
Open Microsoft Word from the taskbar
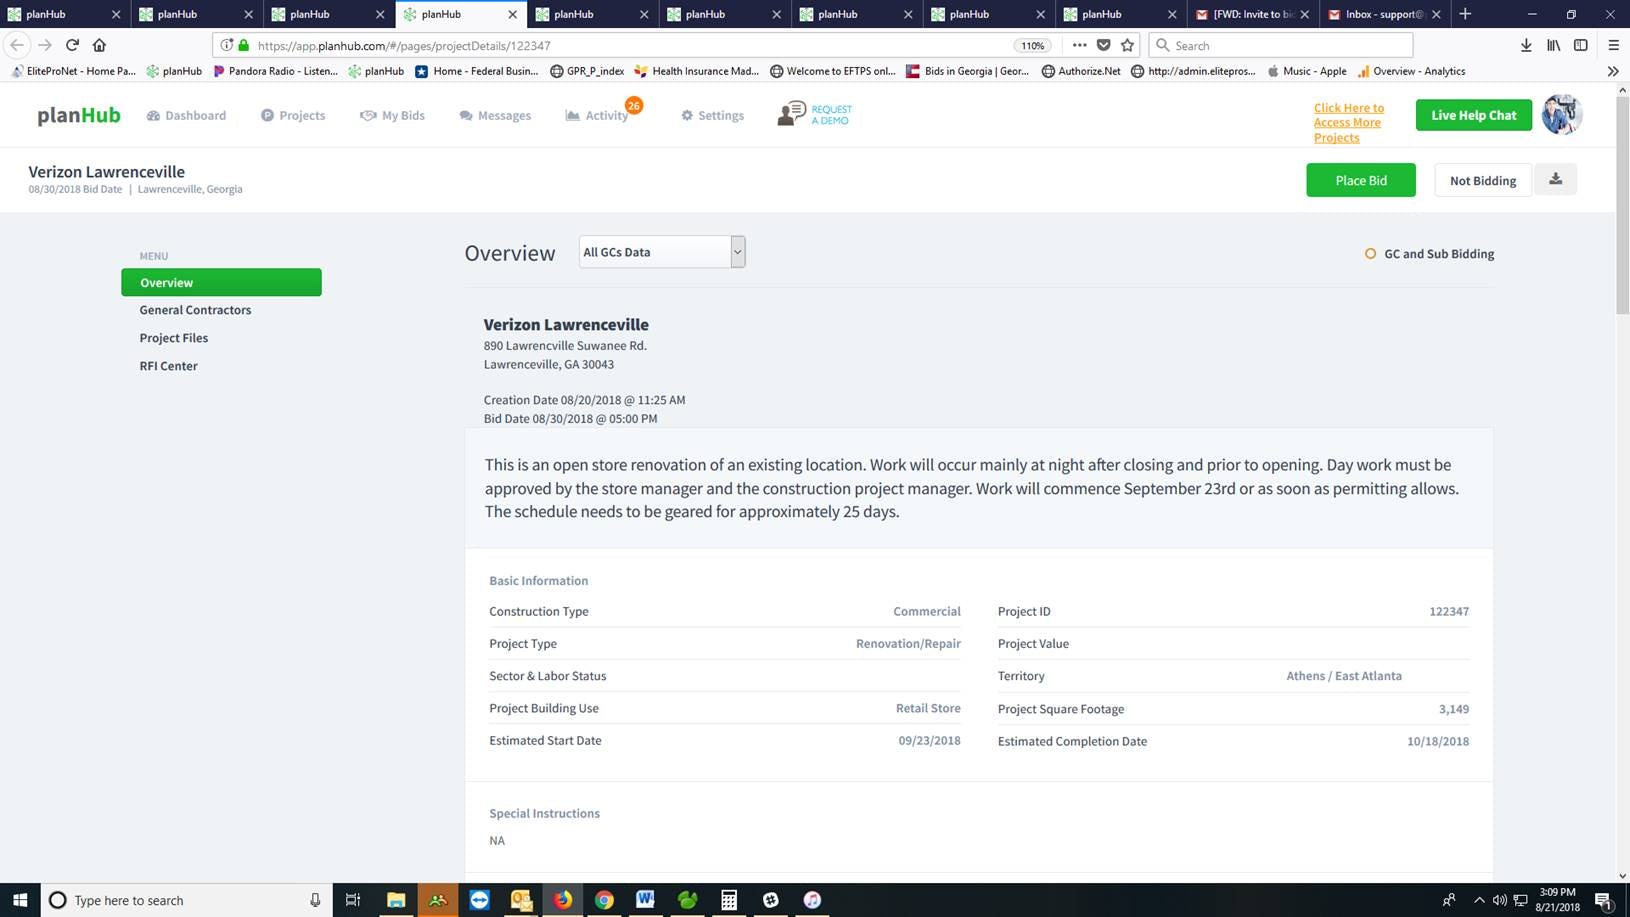click(x=645, y=900)
